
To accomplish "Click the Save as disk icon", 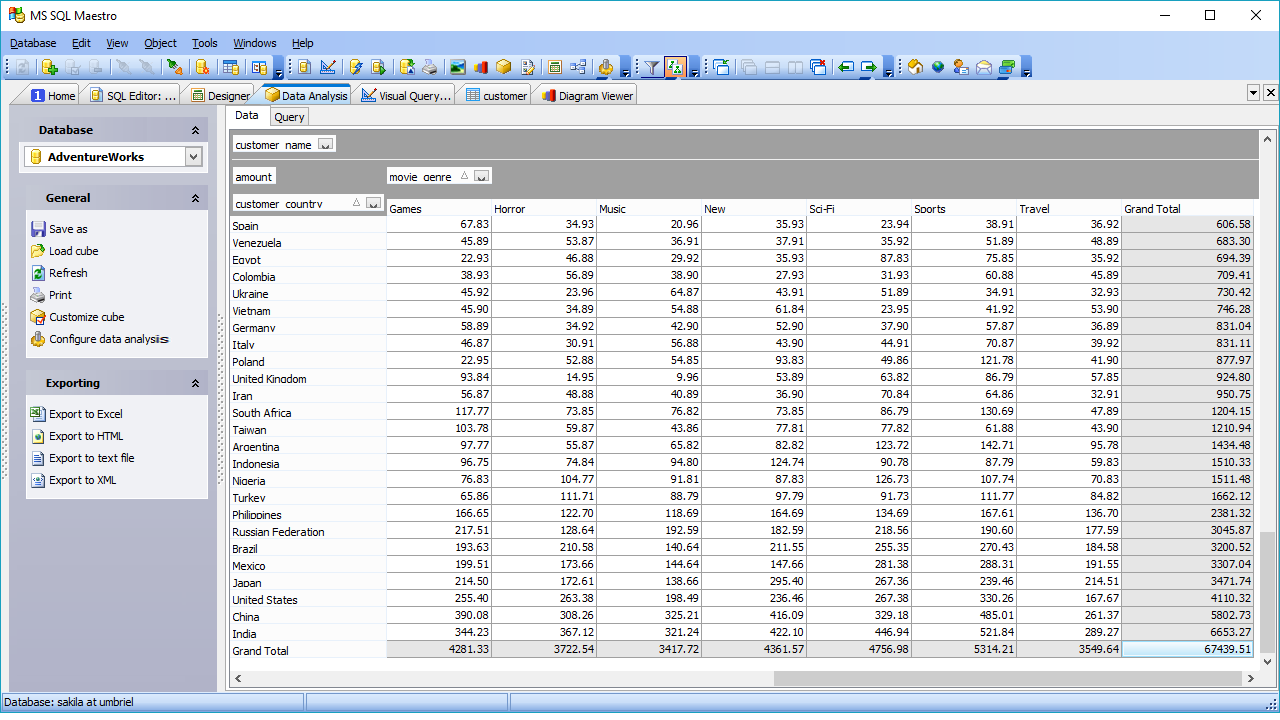I will [38, 229].
